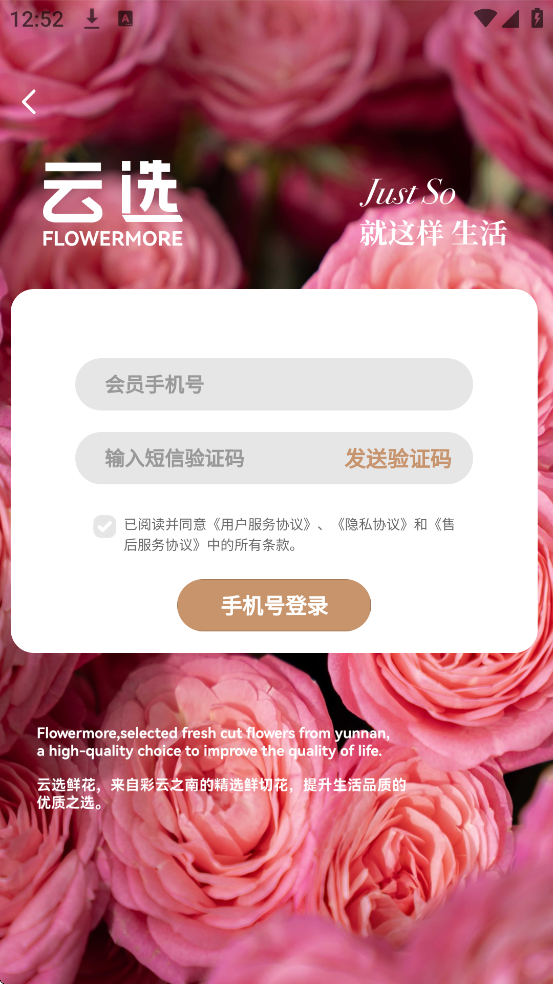This screenshot has height=984, width=553.
Task: Click 发送验证码 to send the code
Action: click(x=398, y=459)
